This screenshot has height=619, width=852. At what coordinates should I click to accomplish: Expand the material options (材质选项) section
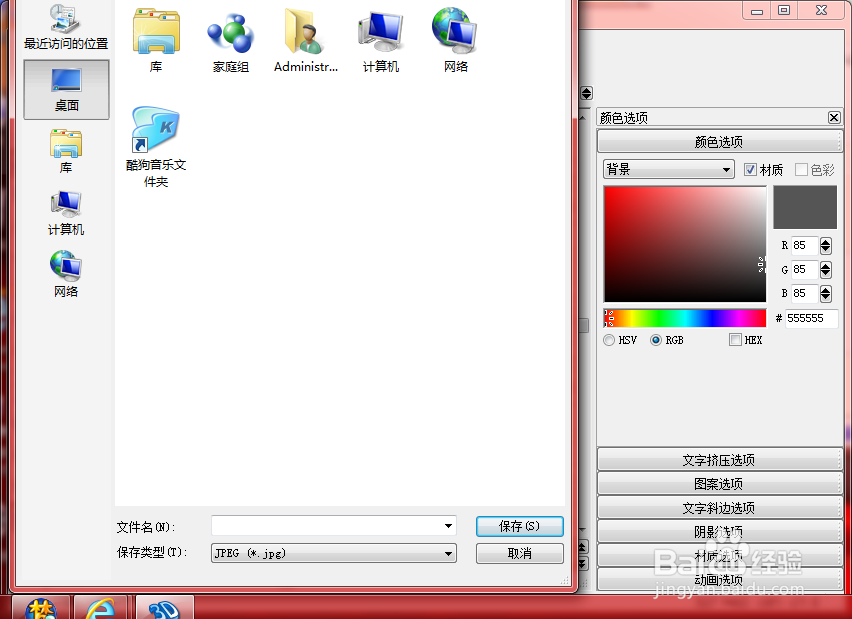click(x=719, y=555)
